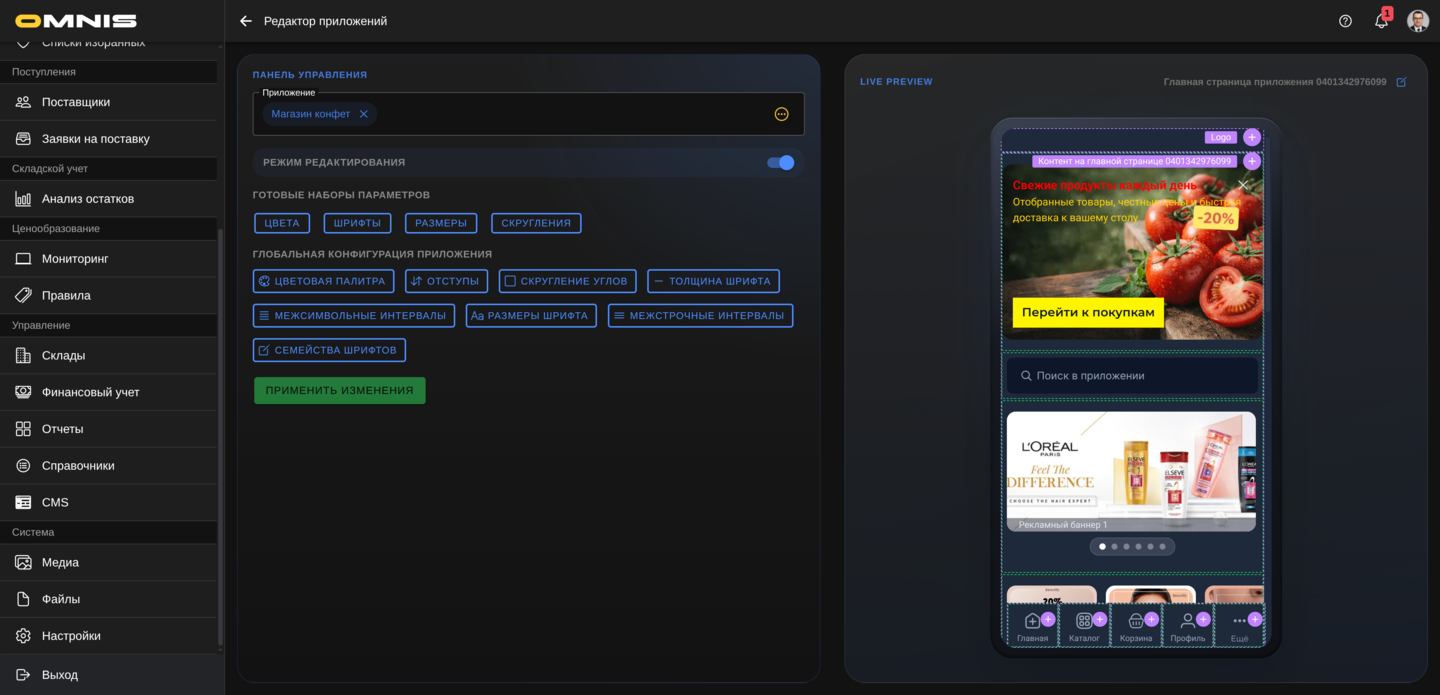Open notifications bell icon

1381,21
